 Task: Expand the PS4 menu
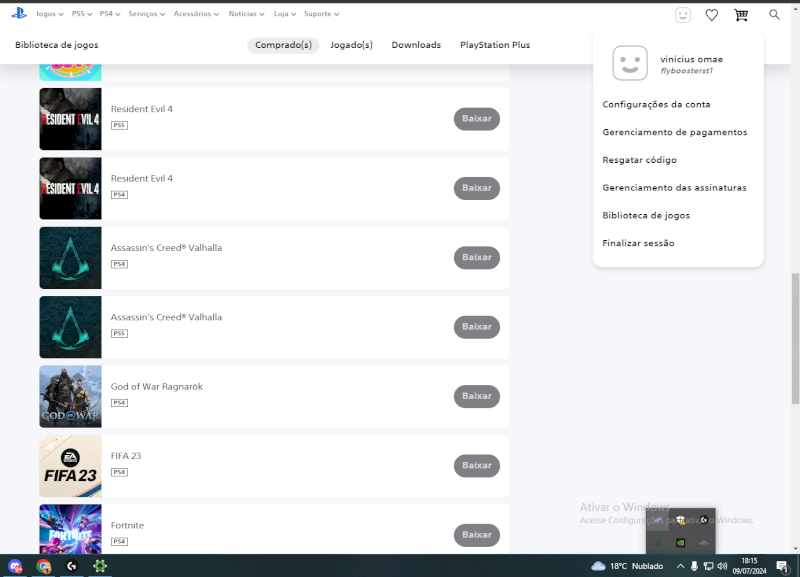coord(110,14)
